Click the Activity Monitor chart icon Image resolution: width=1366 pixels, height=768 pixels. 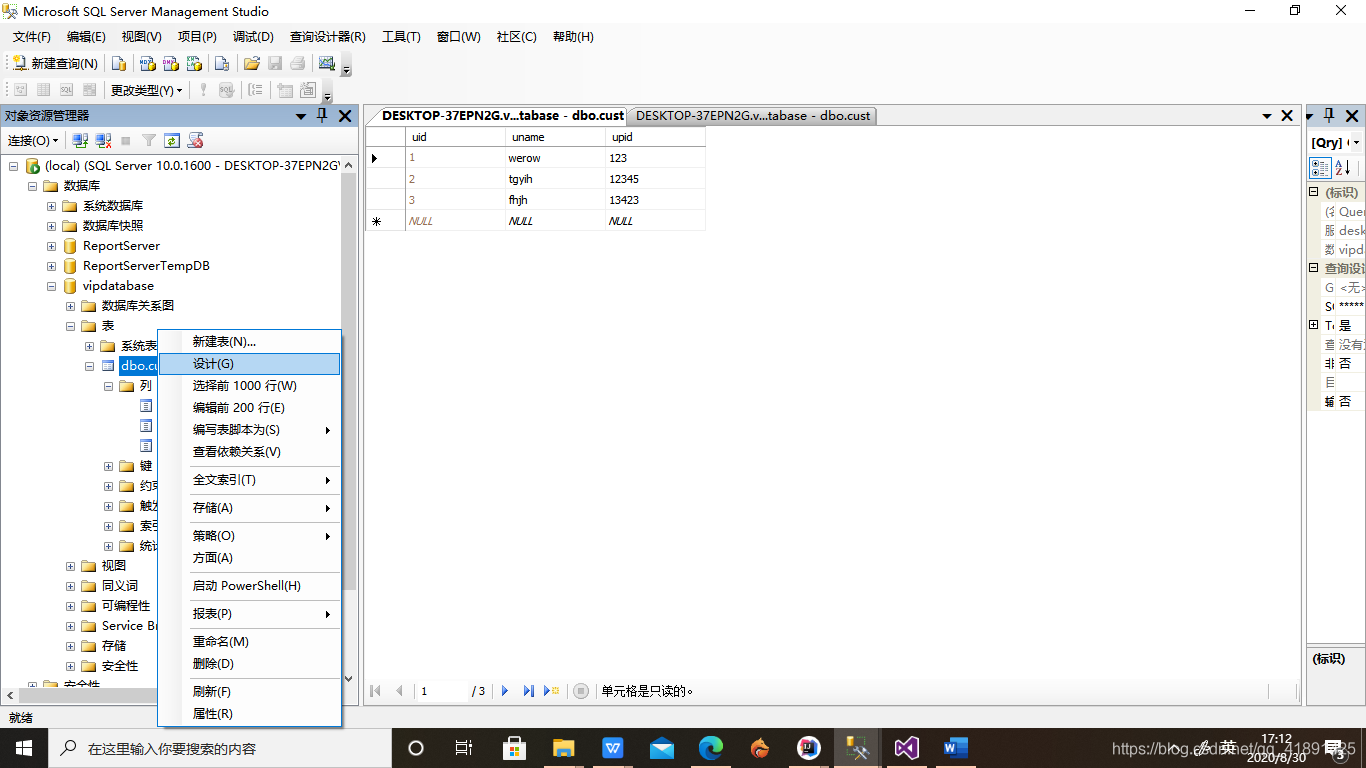(x=327, y=64)
